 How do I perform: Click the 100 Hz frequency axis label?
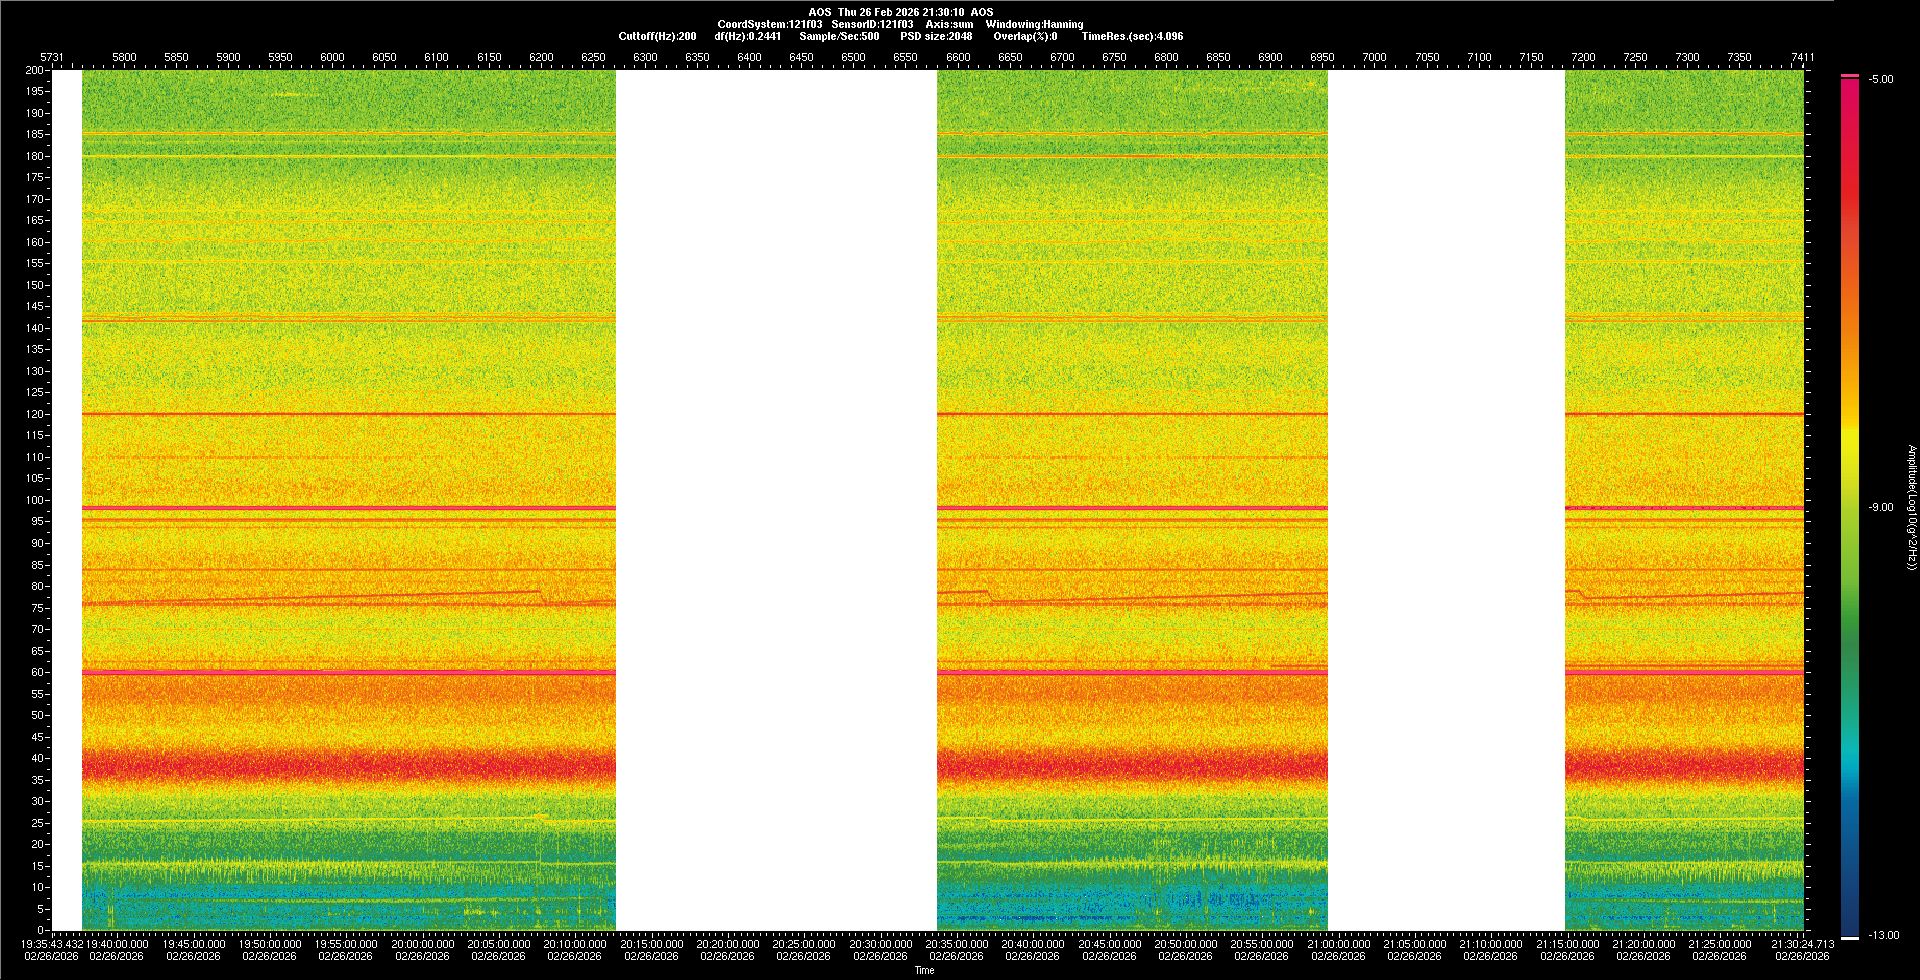pyautogui.click(x=35, y=500)
